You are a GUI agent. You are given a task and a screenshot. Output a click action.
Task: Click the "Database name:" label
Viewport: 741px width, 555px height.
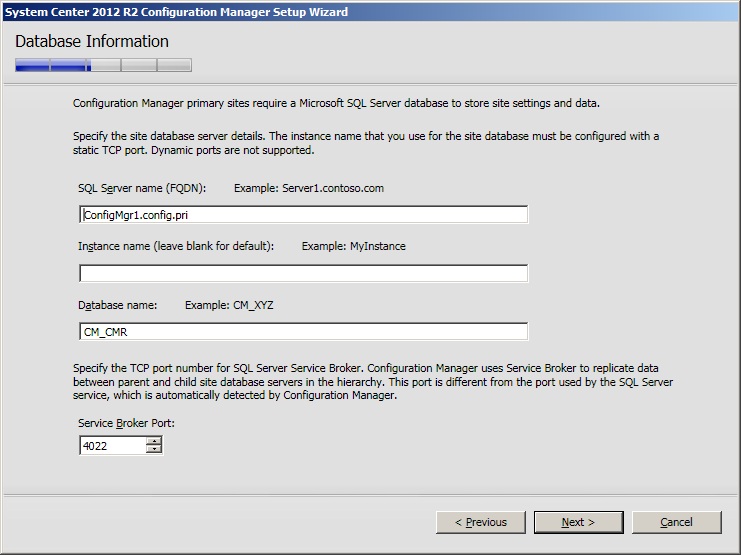[x=117, y=305]
